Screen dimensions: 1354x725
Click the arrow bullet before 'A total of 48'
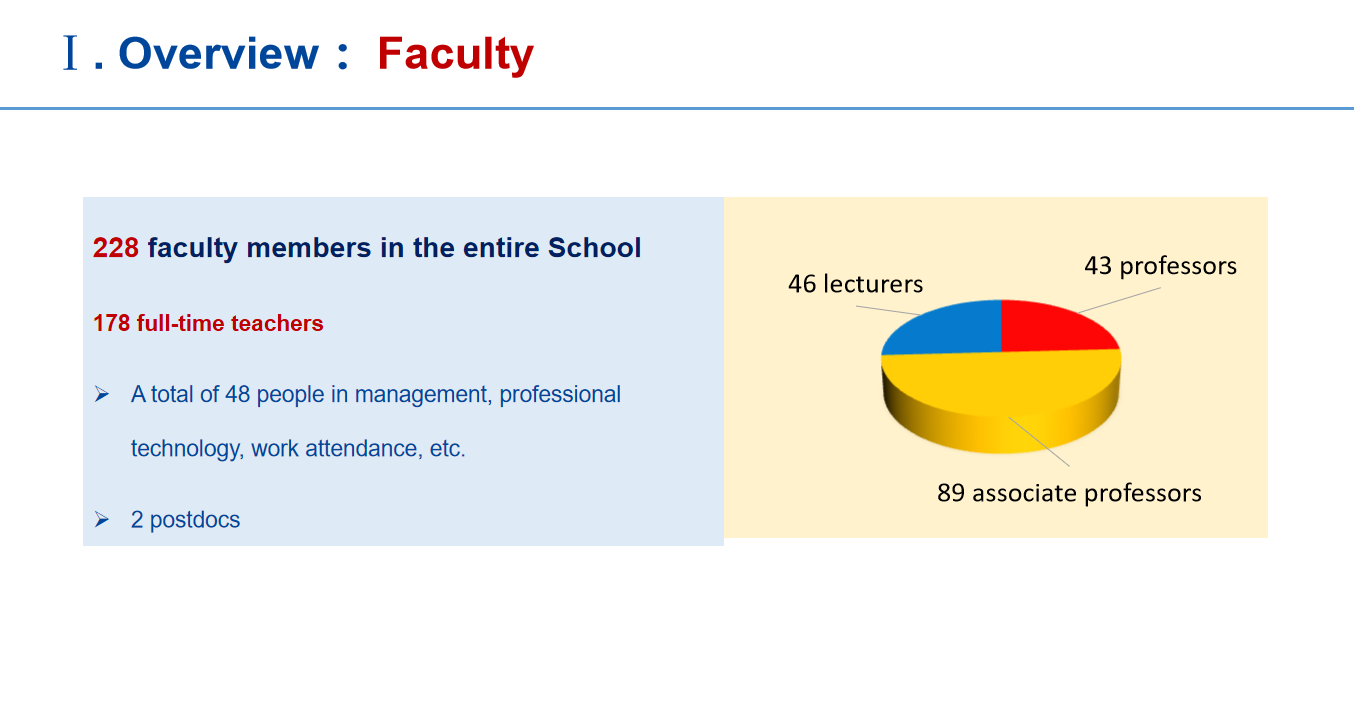tap(101, 395)
